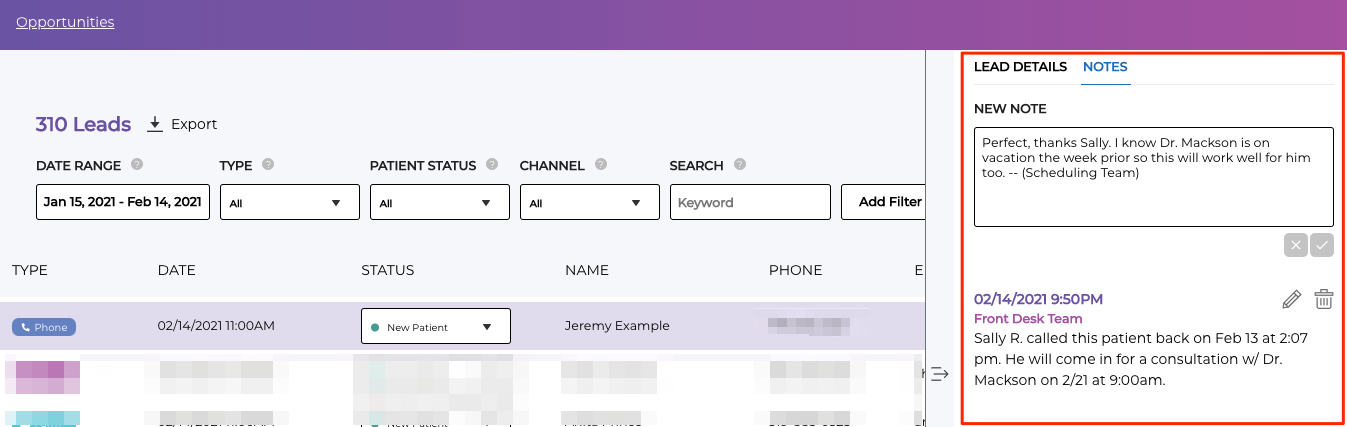Expand the Patient Status filter dropdown
The image size is (1347, 427).
point(439,202)
